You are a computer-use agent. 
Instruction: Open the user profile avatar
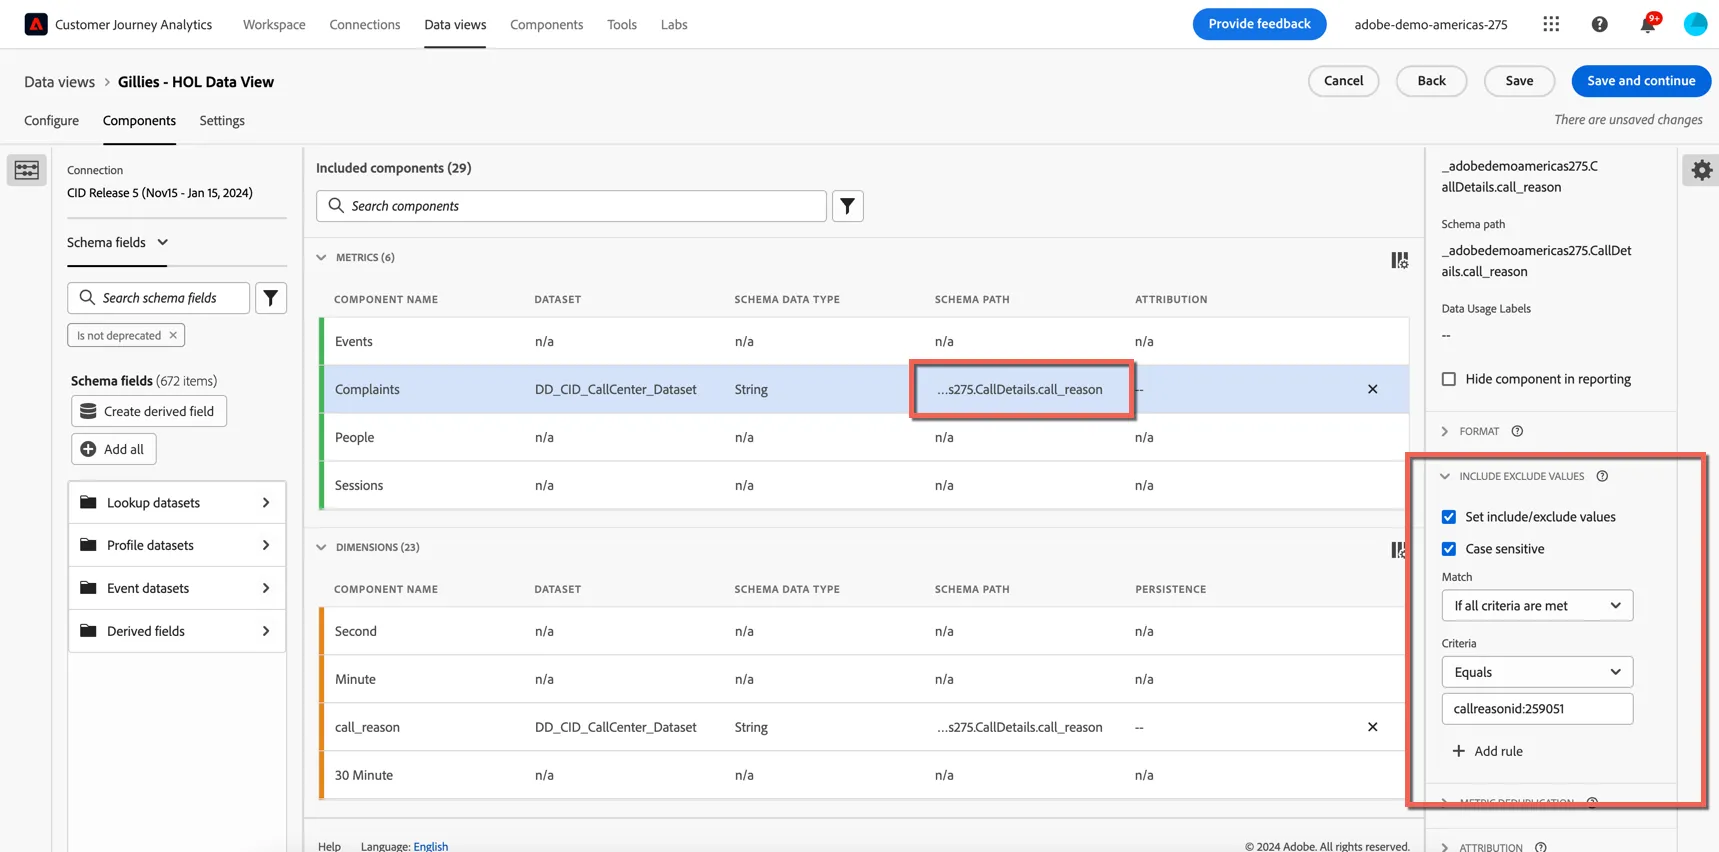pos(1695,24)
